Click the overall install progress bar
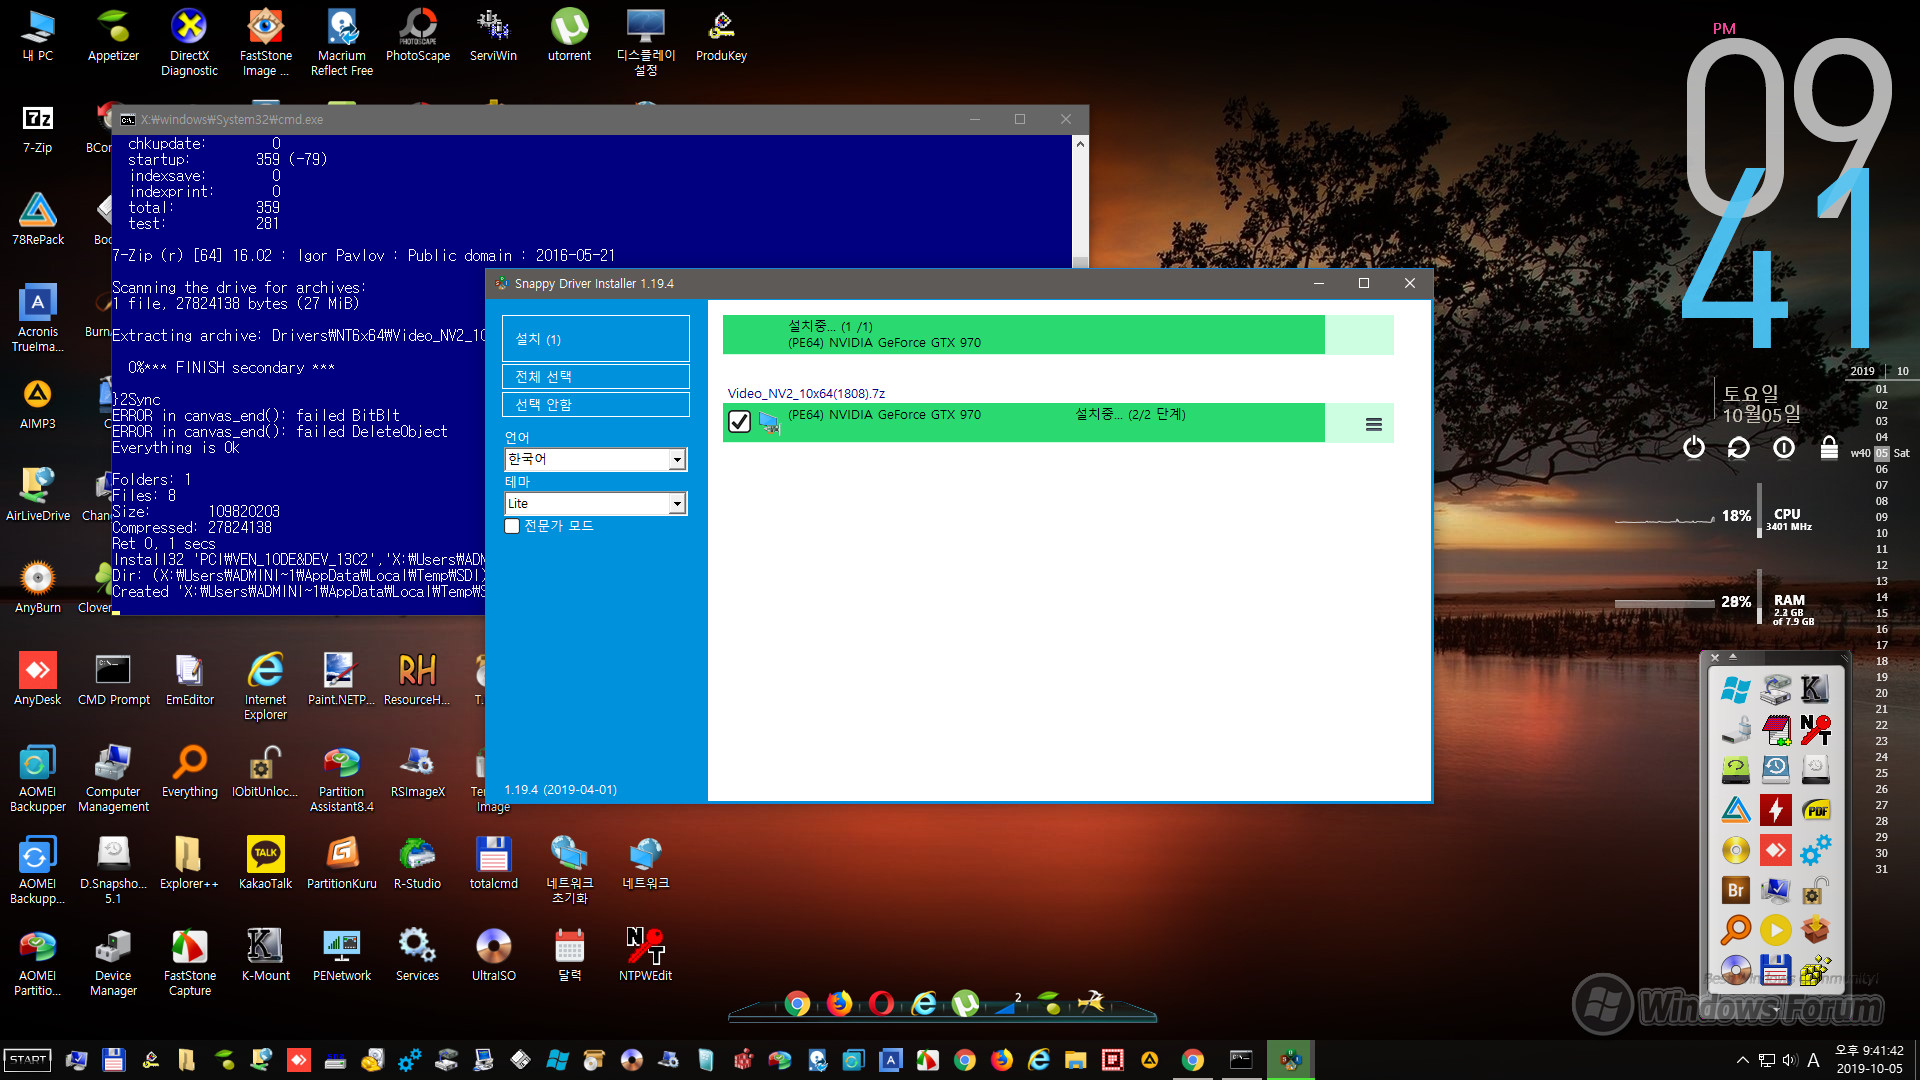The image size is (1920, 1080). coord(1058,335)
